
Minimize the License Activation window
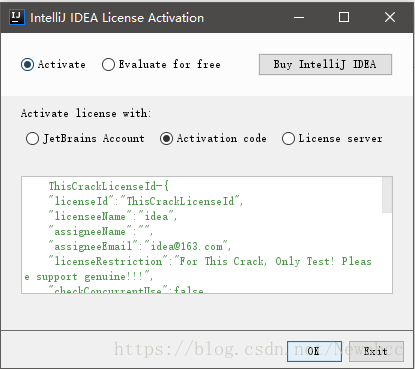pos(299,17)
